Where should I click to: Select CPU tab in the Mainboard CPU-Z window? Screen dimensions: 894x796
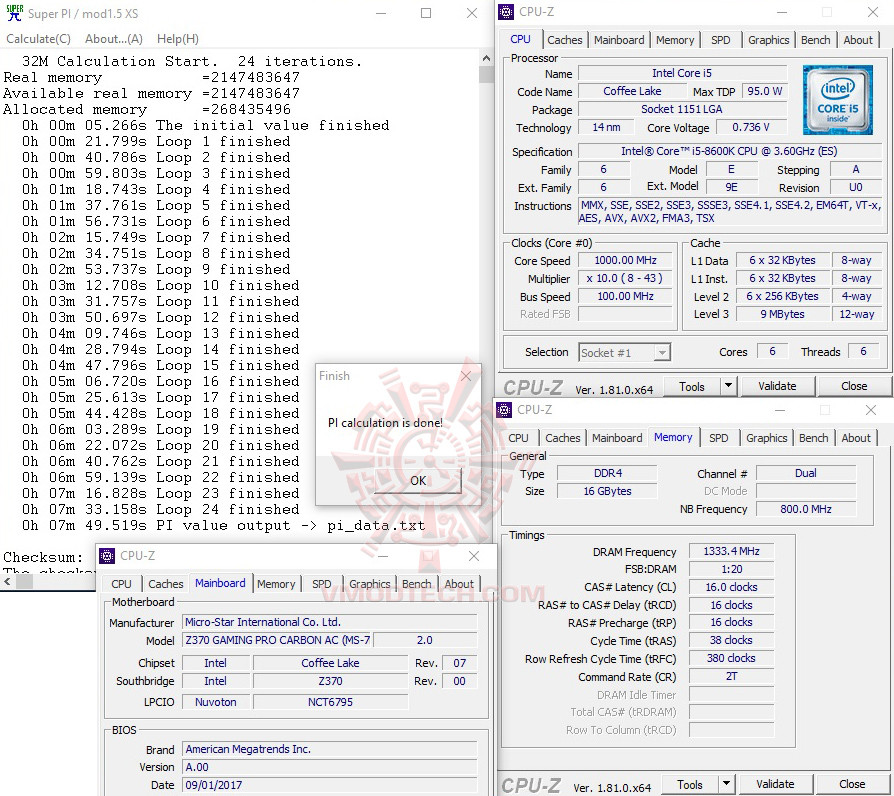click(x=121, y=584)
